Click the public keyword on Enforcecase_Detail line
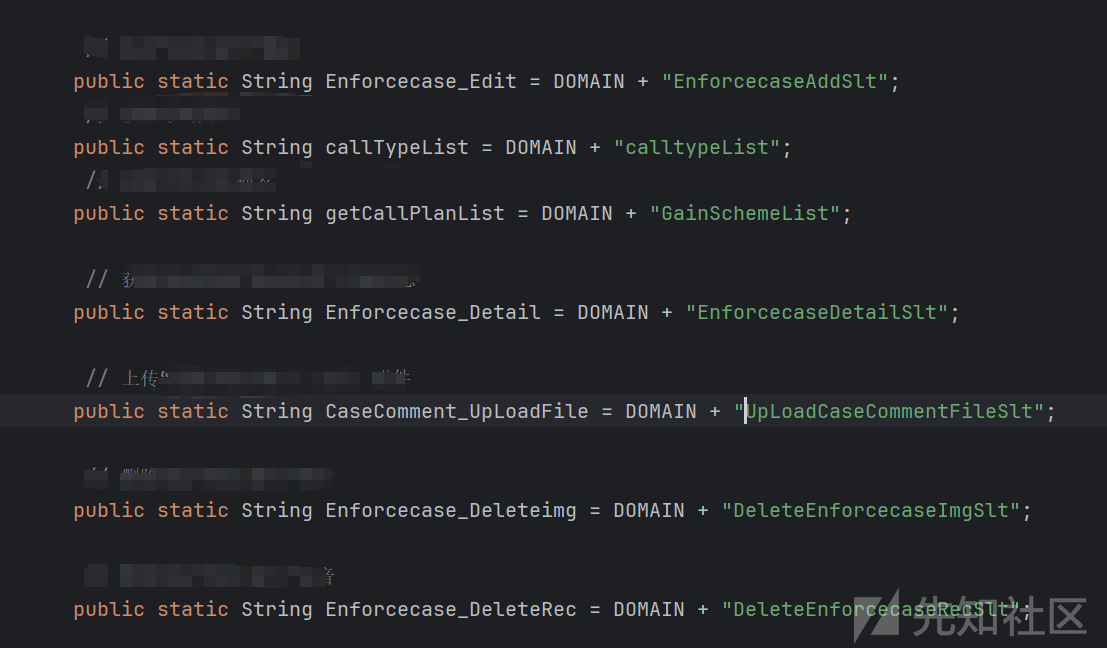 (109, 312)
